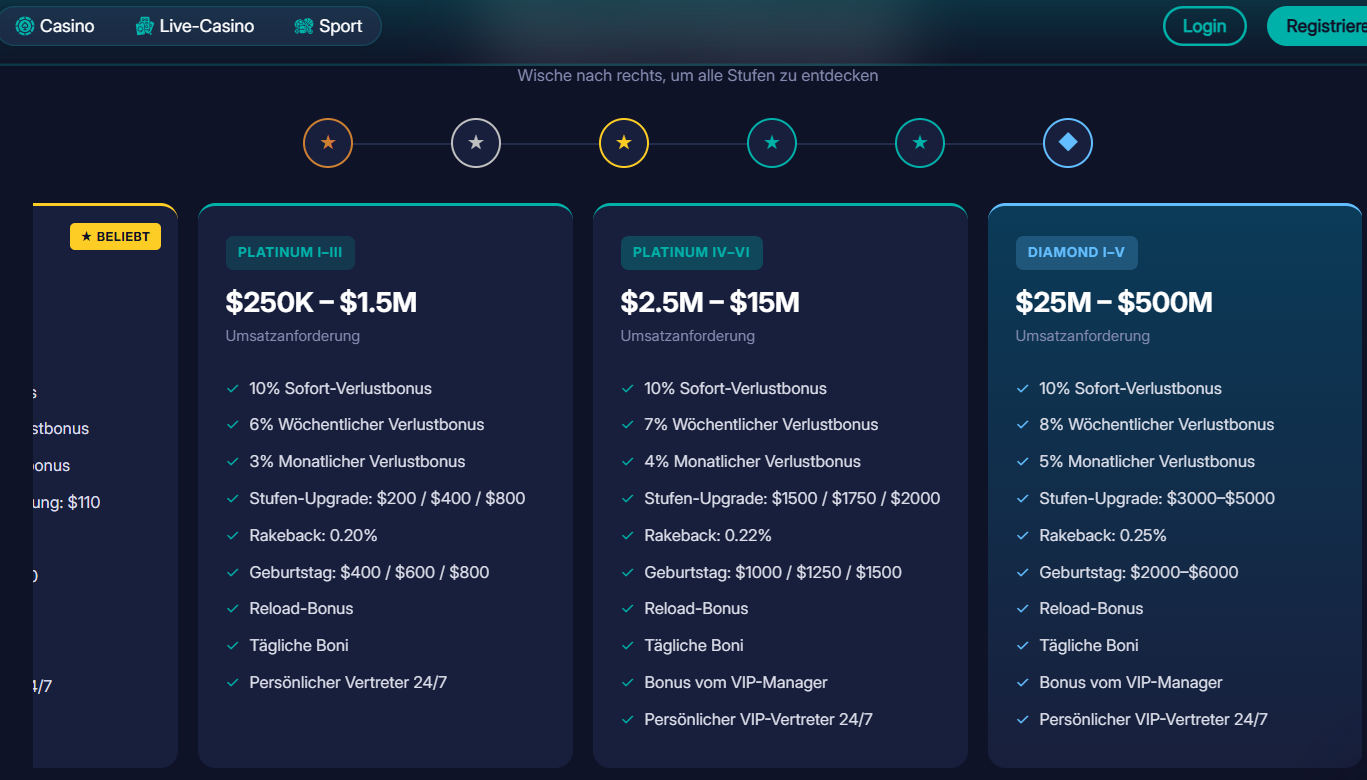Viewport: 1367px width, 780px height.
Task: Select the gold star tier step
Action: pos(624,143)
